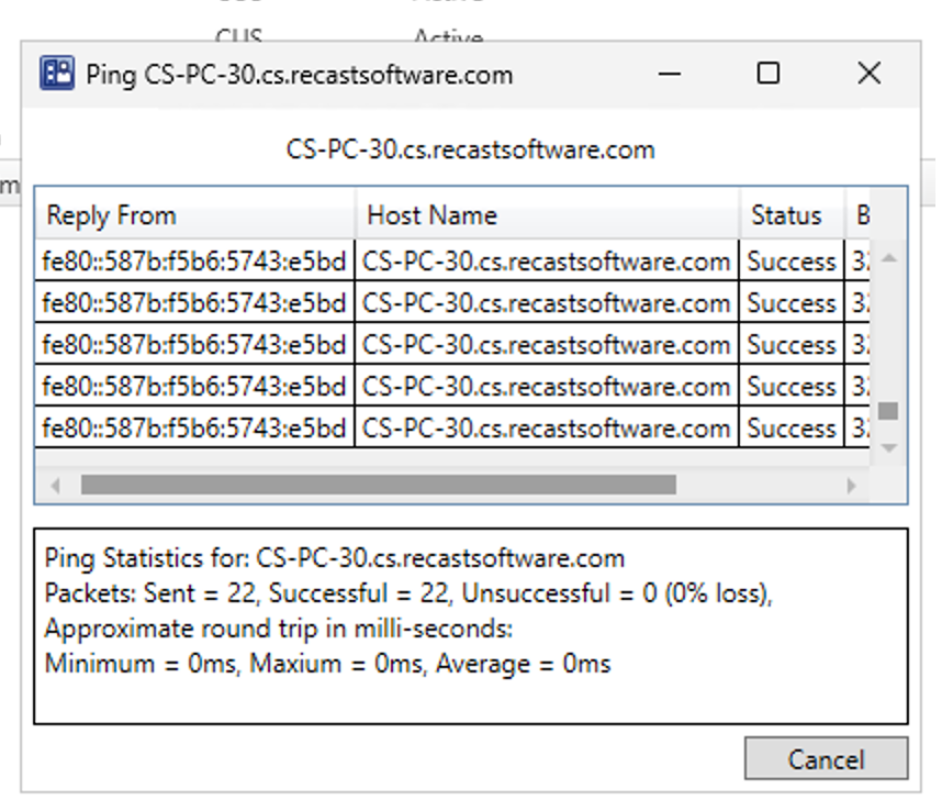Click the partially visible column header after Status

tap(860, 215)
